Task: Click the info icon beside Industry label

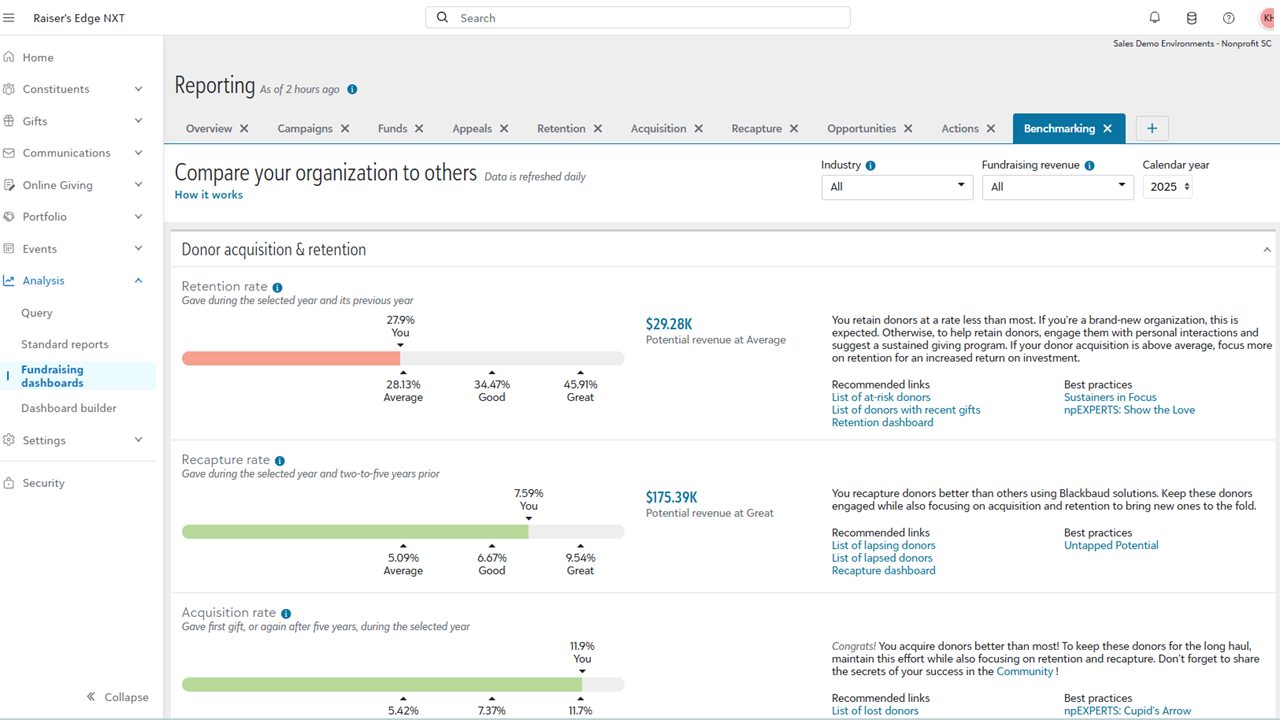Action: click(x=870, y=166)
